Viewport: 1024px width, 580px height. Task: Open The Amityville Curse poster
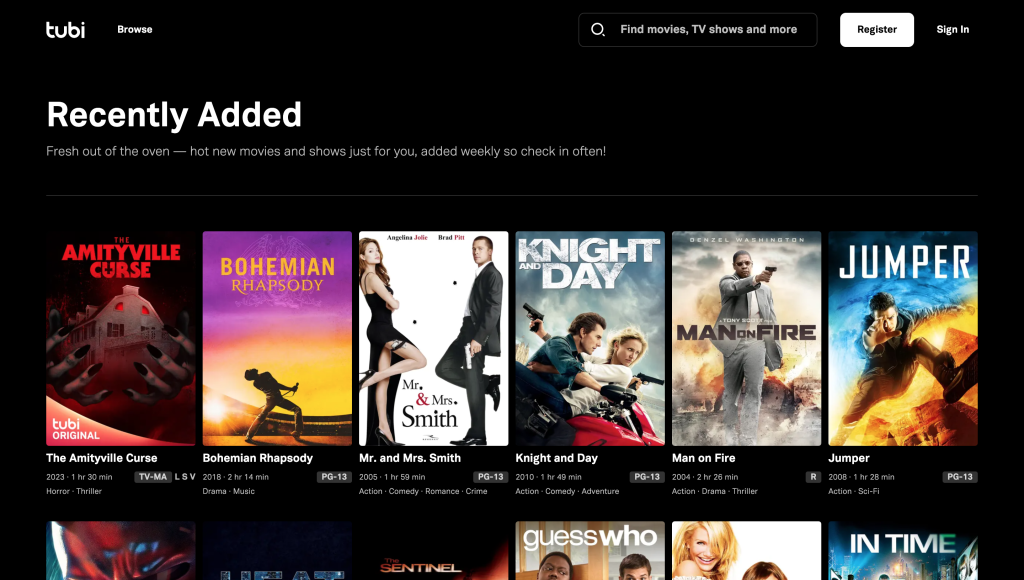[120, 338]
